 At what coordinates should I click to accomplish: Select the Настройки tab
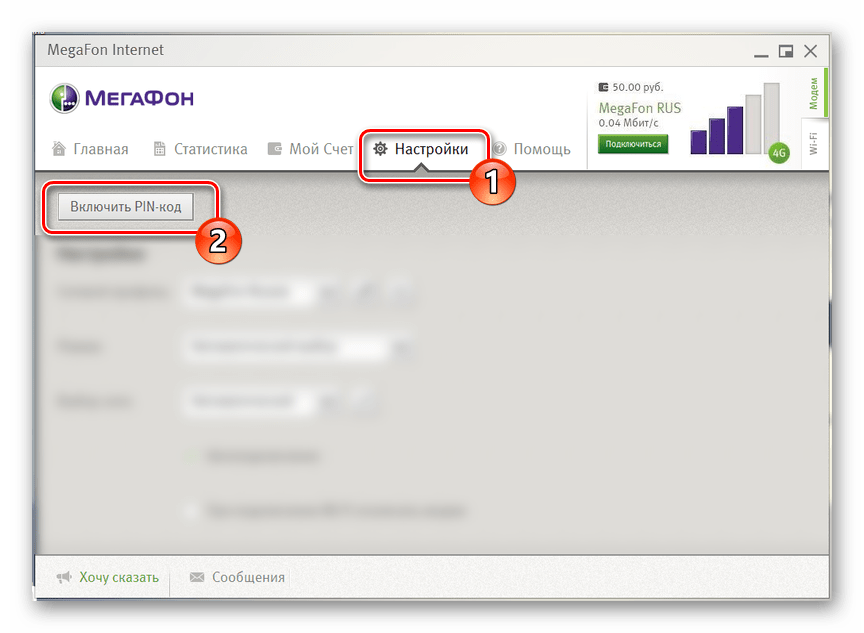(x=421, y=149)
